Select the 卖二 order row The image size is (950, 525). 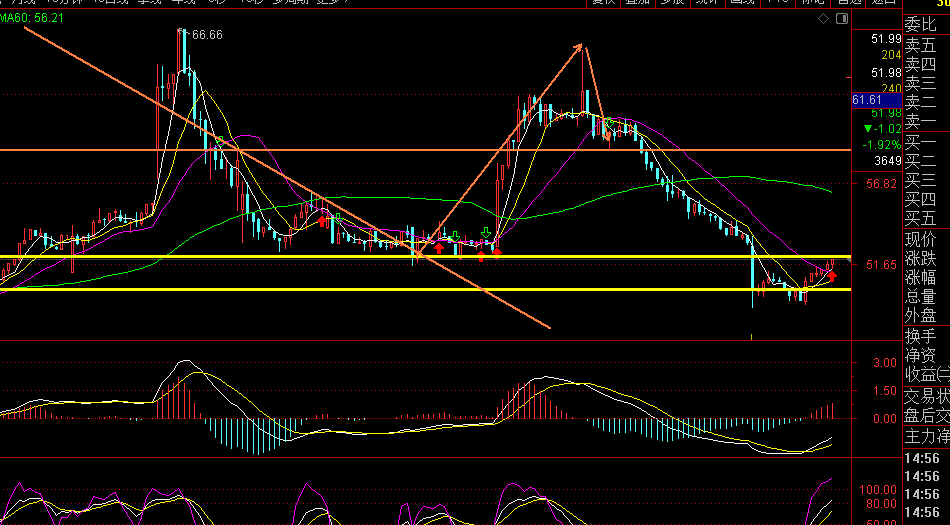(x=920, y=103)
